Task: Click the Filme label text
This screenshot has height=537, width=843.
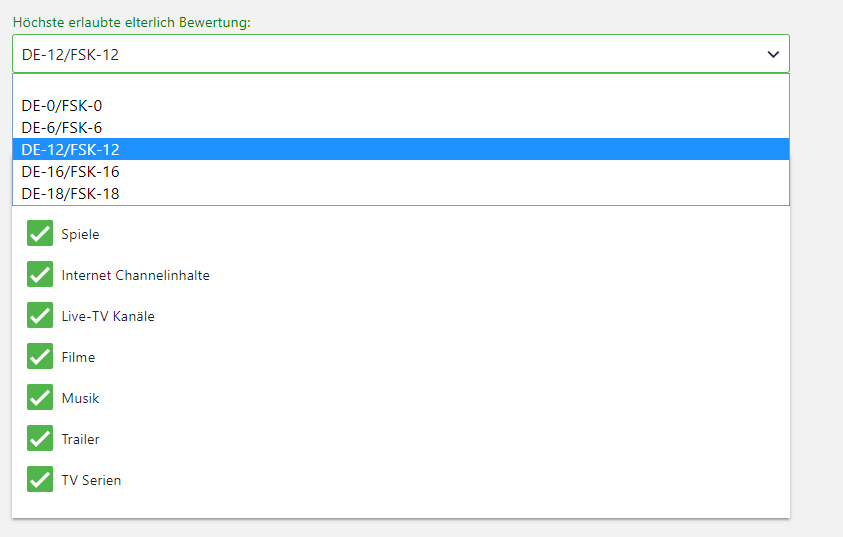Action: 78,357
